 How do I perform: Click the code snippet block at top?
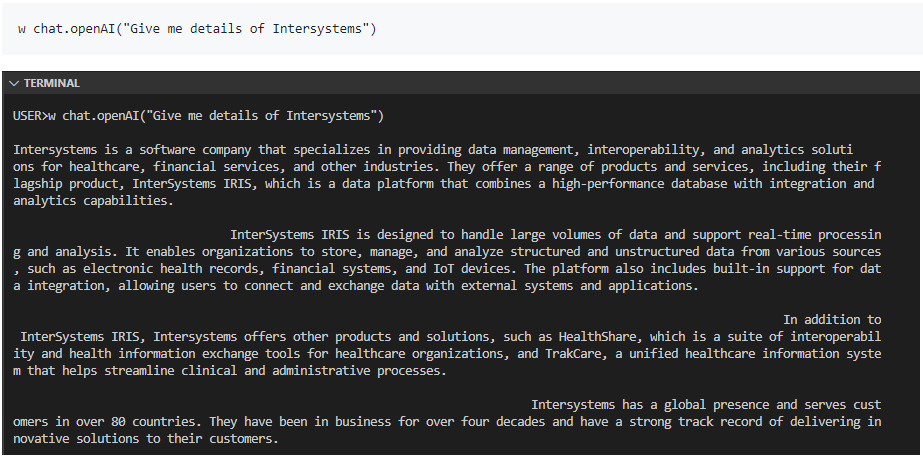tap(460, 29)
